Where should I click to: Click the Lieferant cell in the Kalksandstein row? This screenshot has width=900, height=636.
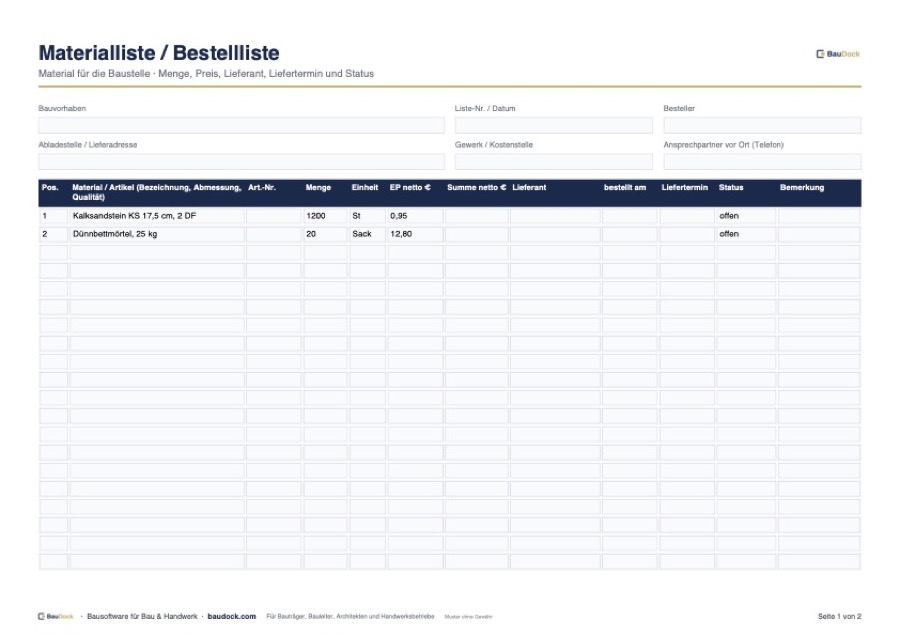(555, 216)
